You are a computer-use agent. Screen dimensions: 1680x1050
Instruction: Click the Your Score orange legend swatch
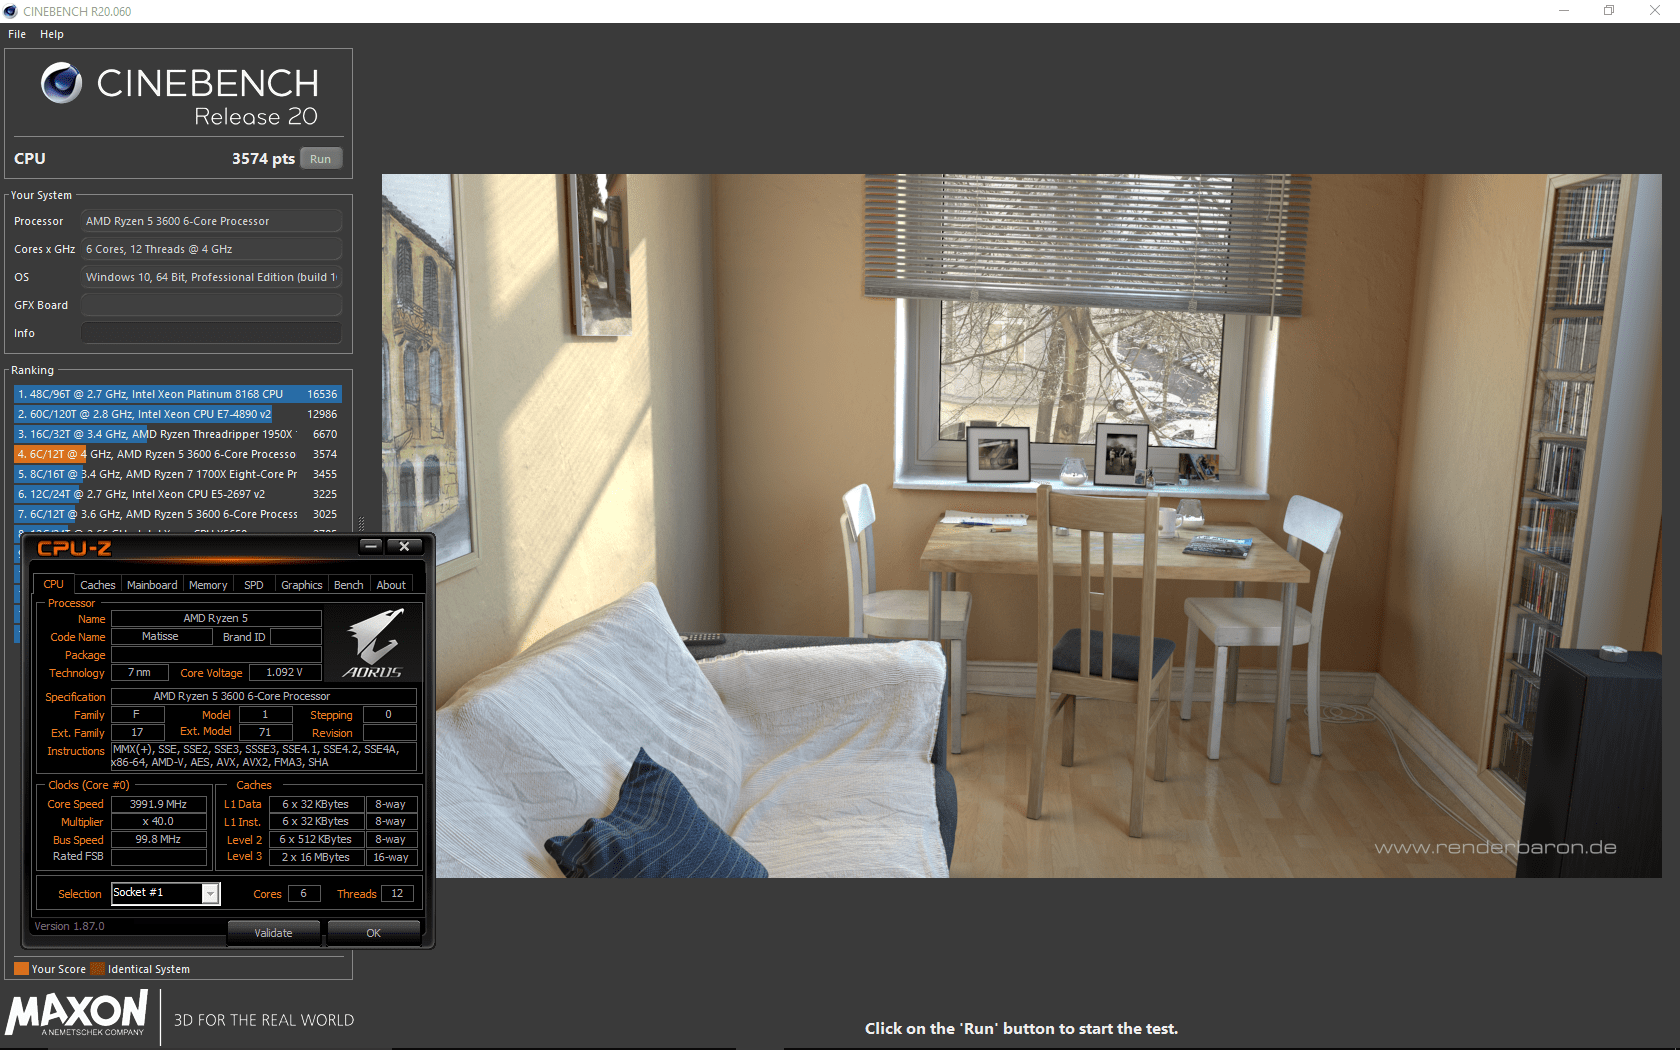[x=21, y=968]
